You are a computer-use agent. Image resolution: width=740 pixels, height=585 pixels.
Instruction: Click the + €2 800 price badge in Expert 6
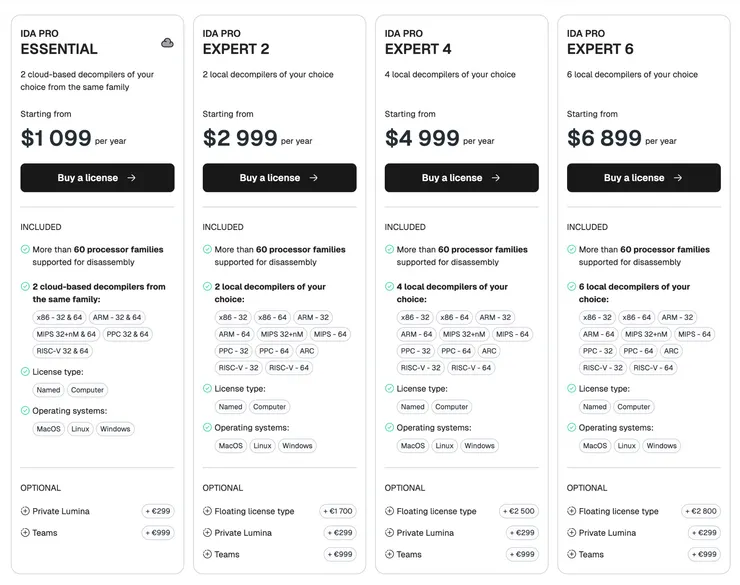(x=701, y=511)
